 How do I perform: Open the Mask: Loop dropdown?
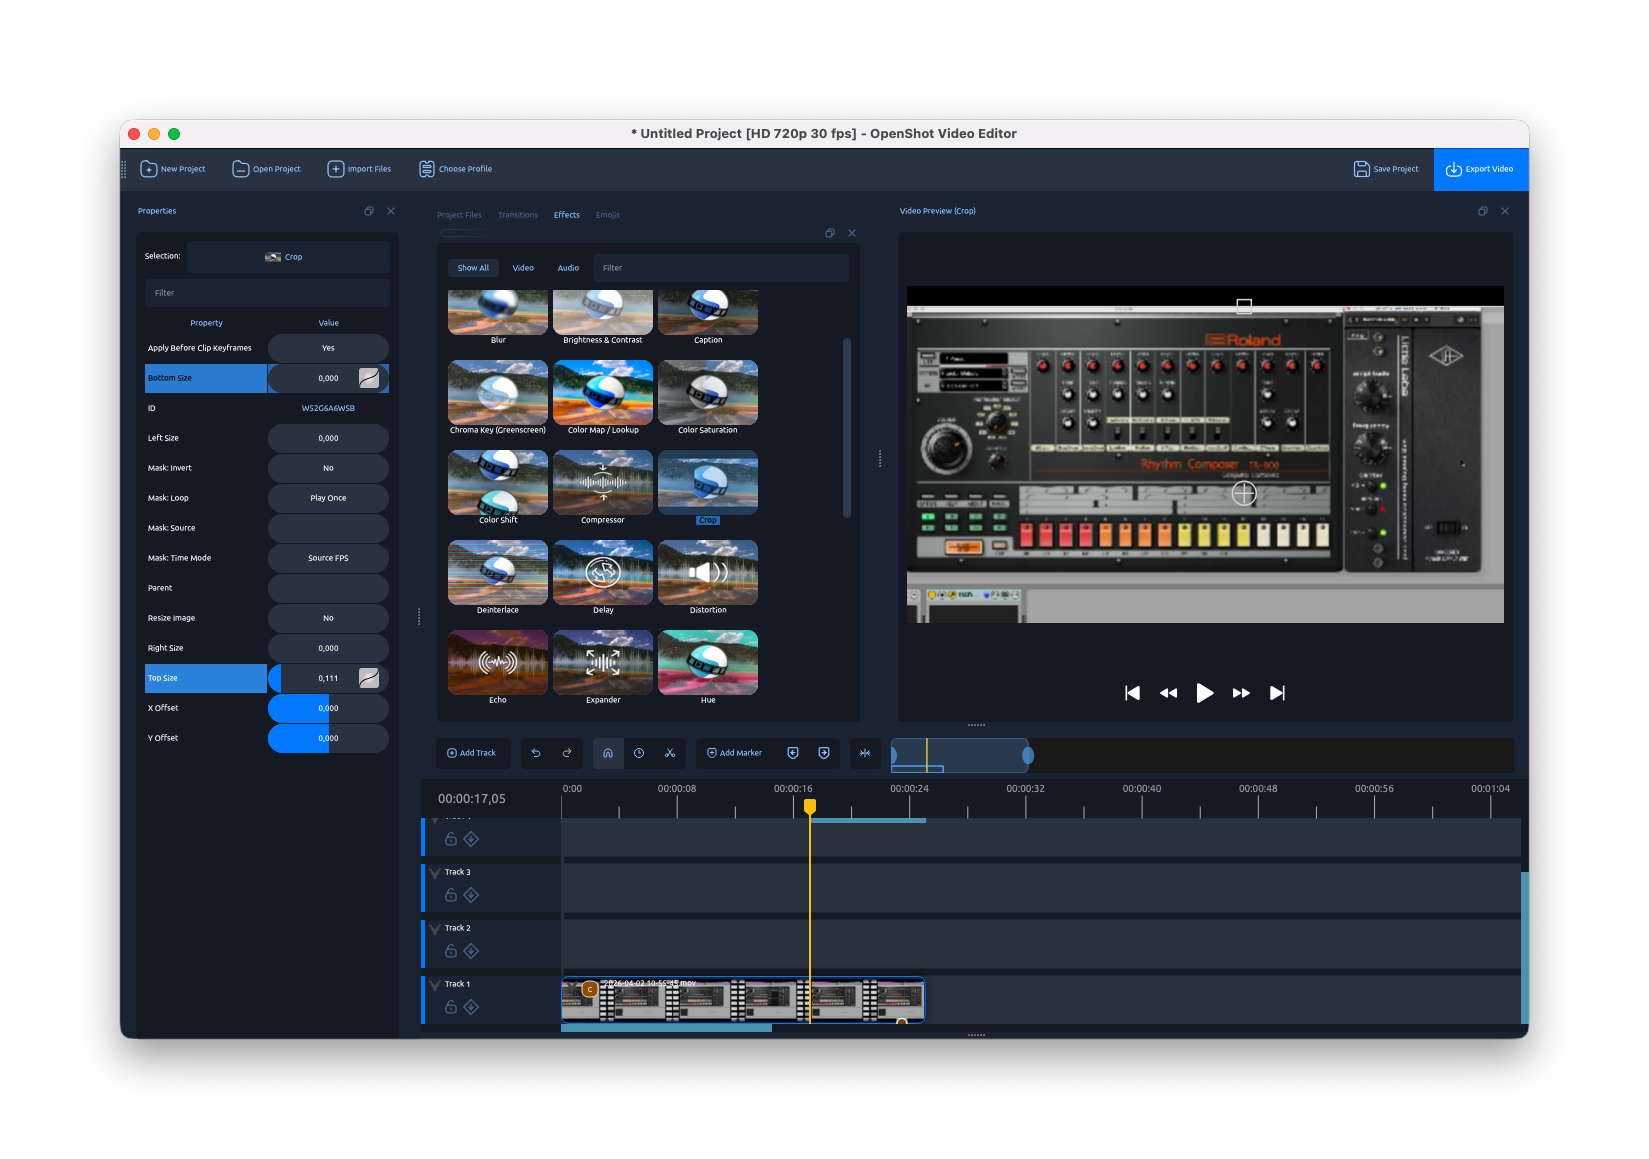[327, 497]
